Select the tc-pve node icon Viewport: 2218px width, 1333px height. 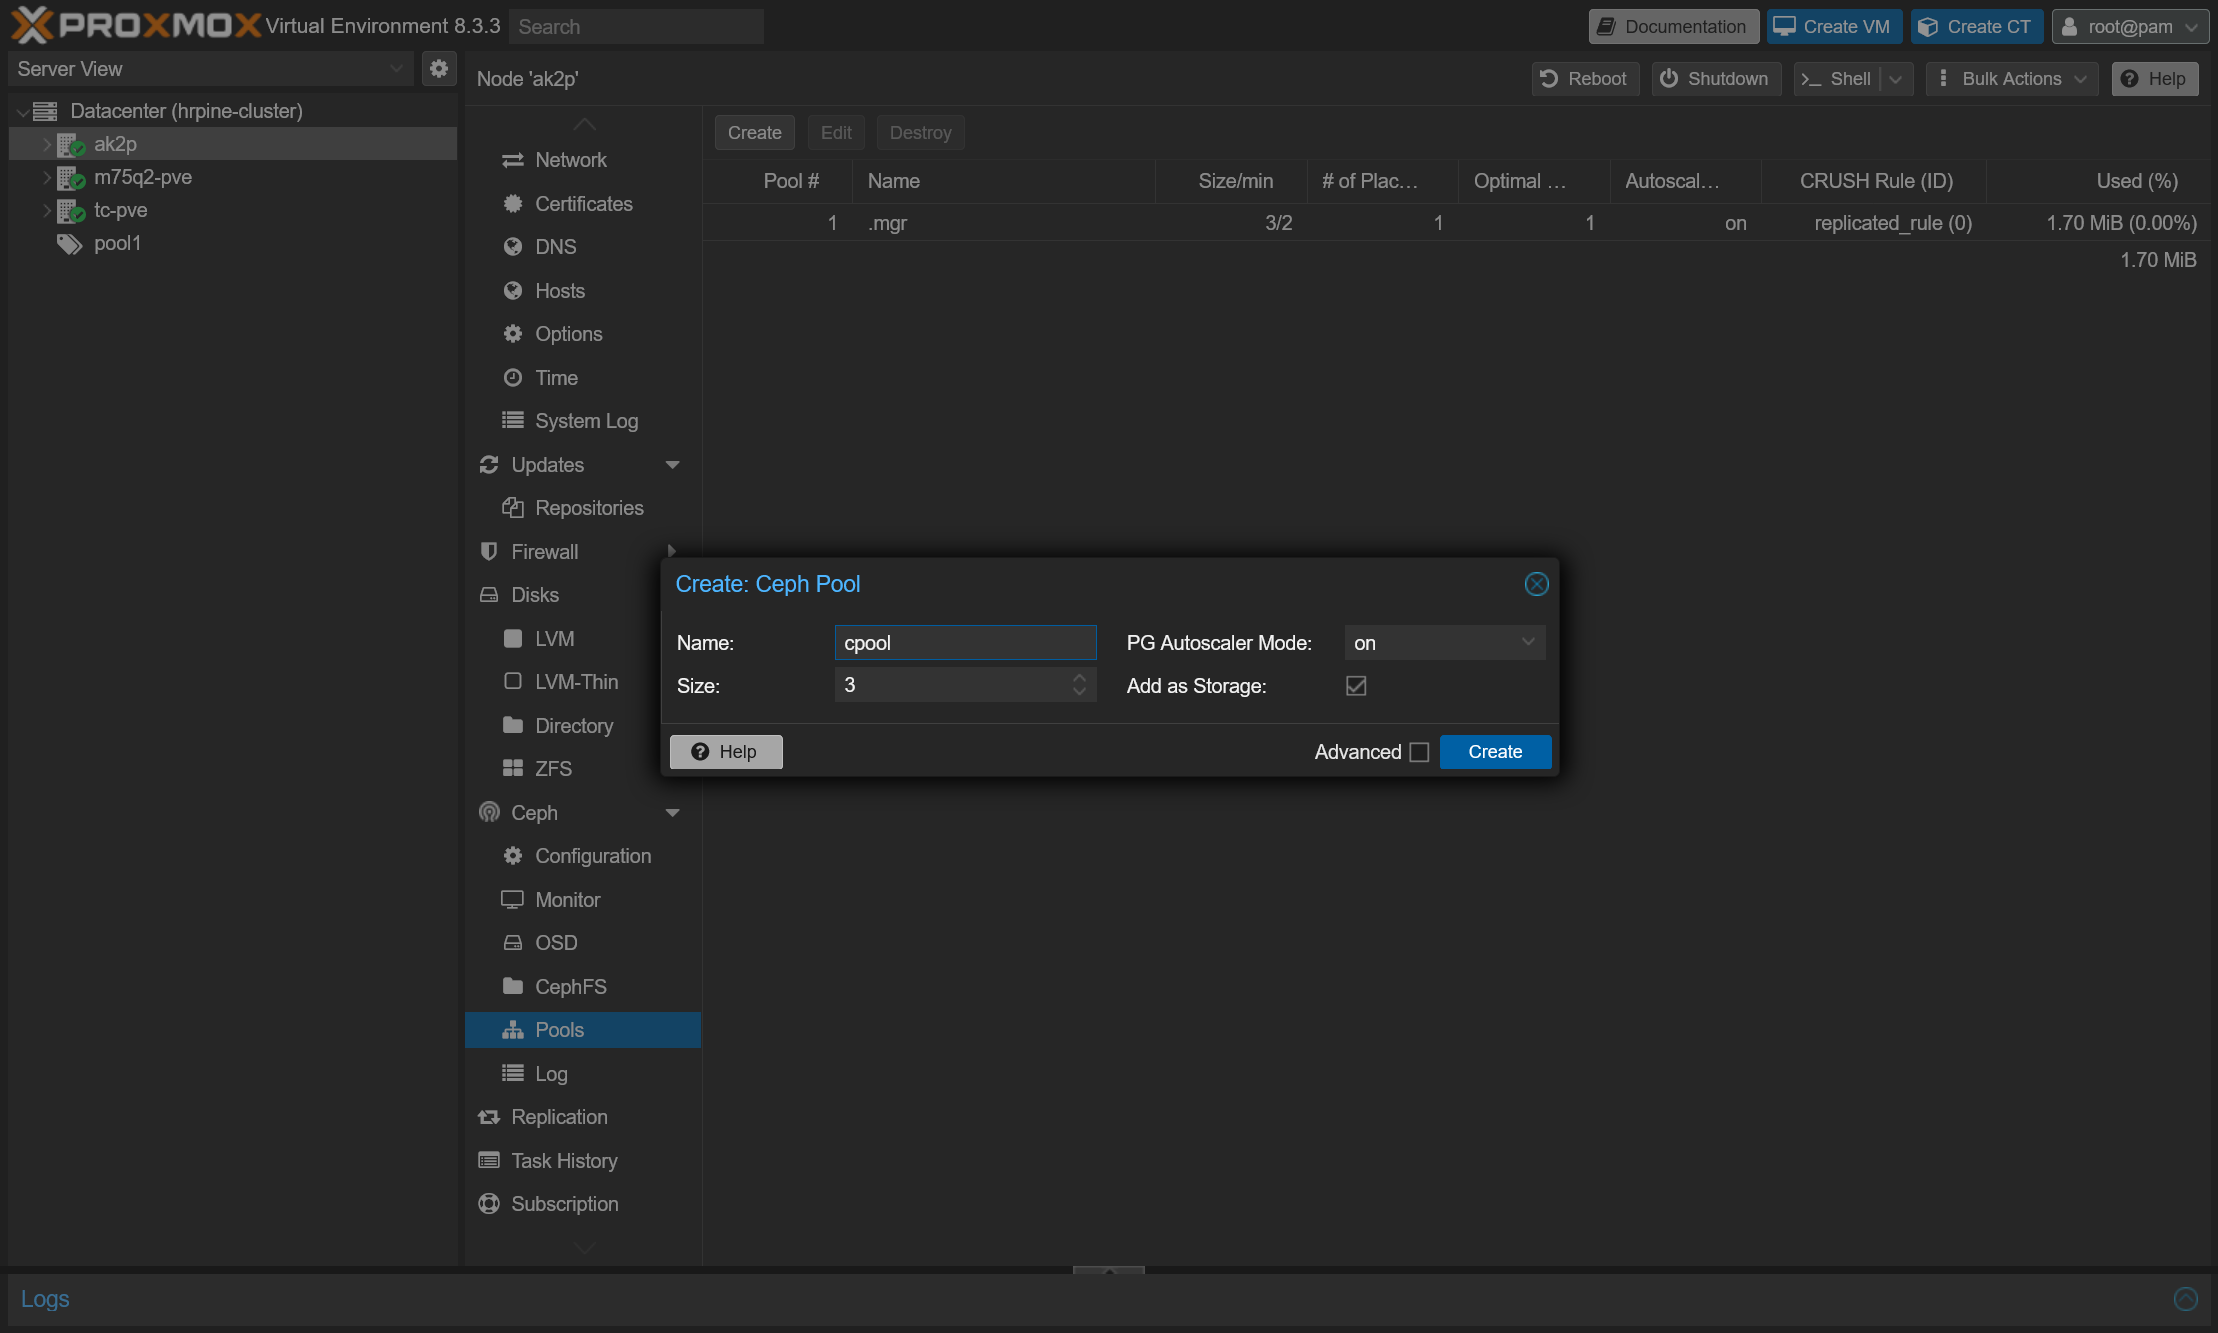pos(71,211)
